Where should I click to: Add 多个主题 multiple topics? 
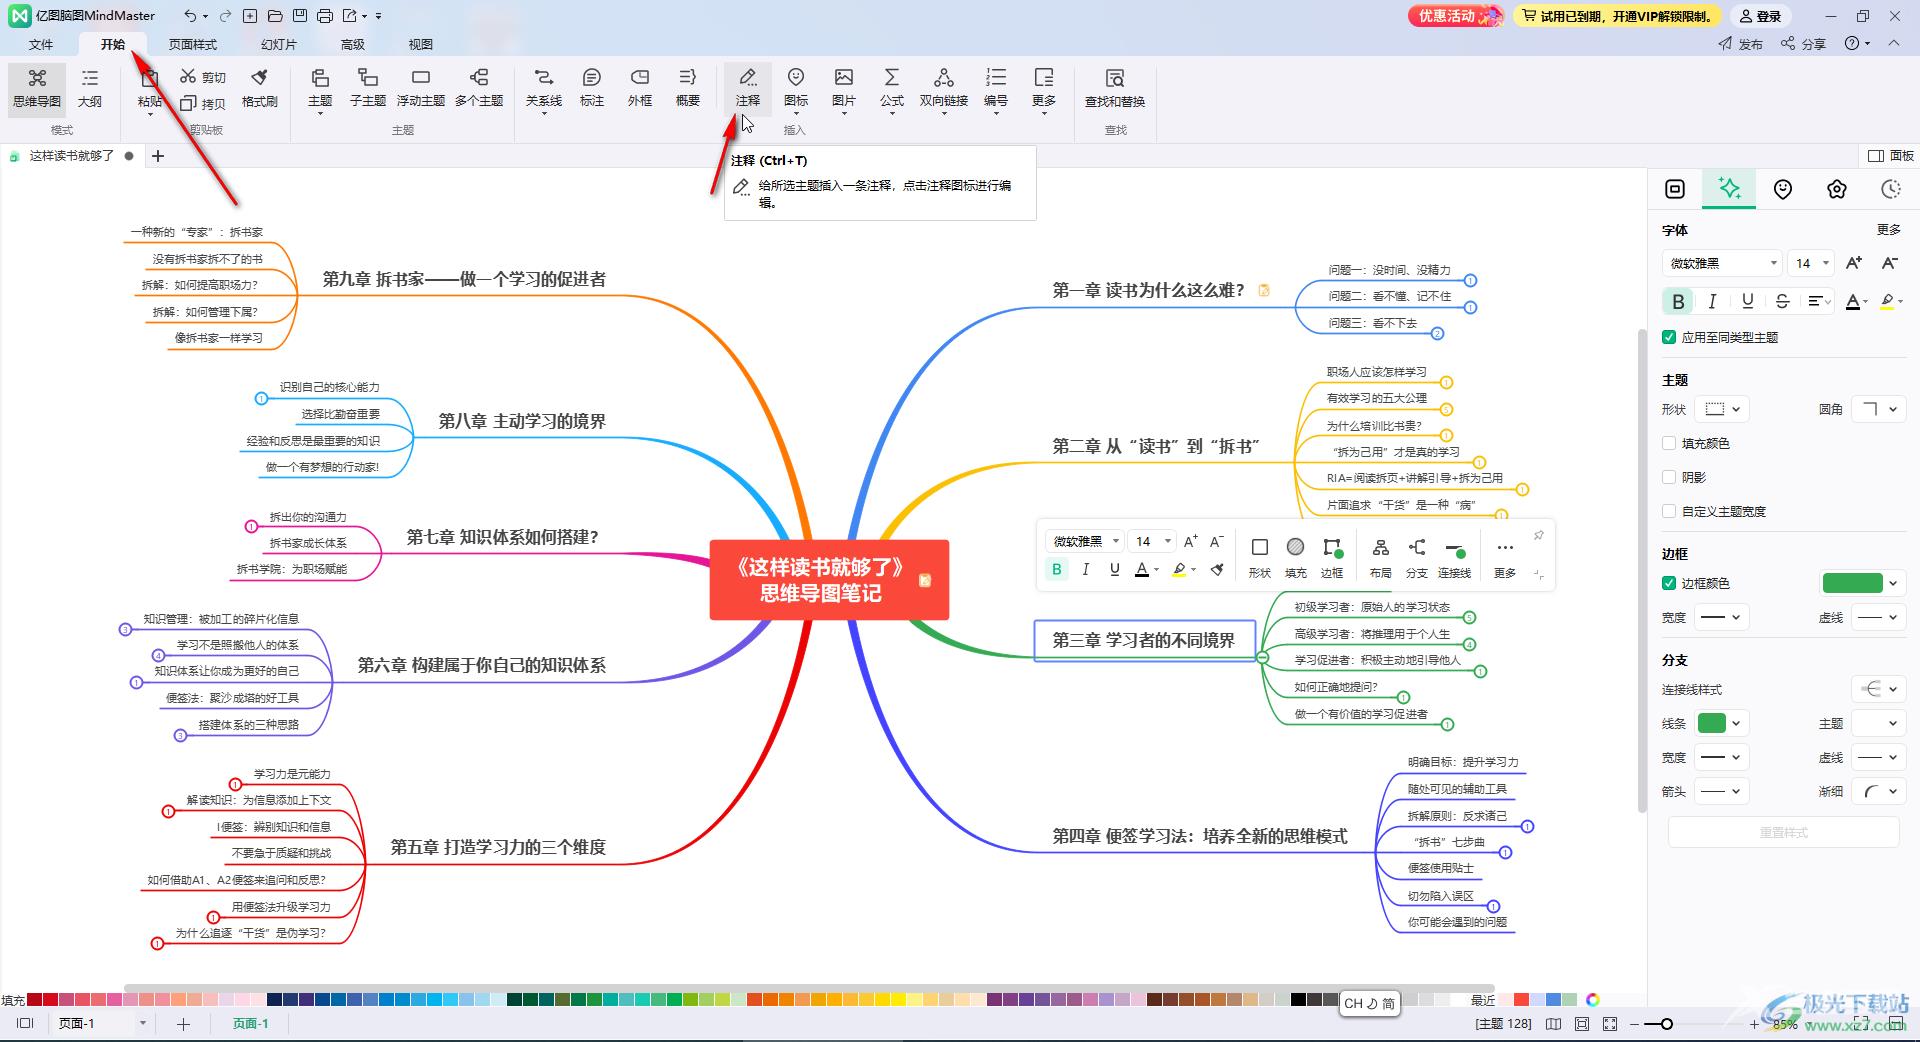(x=479, y=88)
